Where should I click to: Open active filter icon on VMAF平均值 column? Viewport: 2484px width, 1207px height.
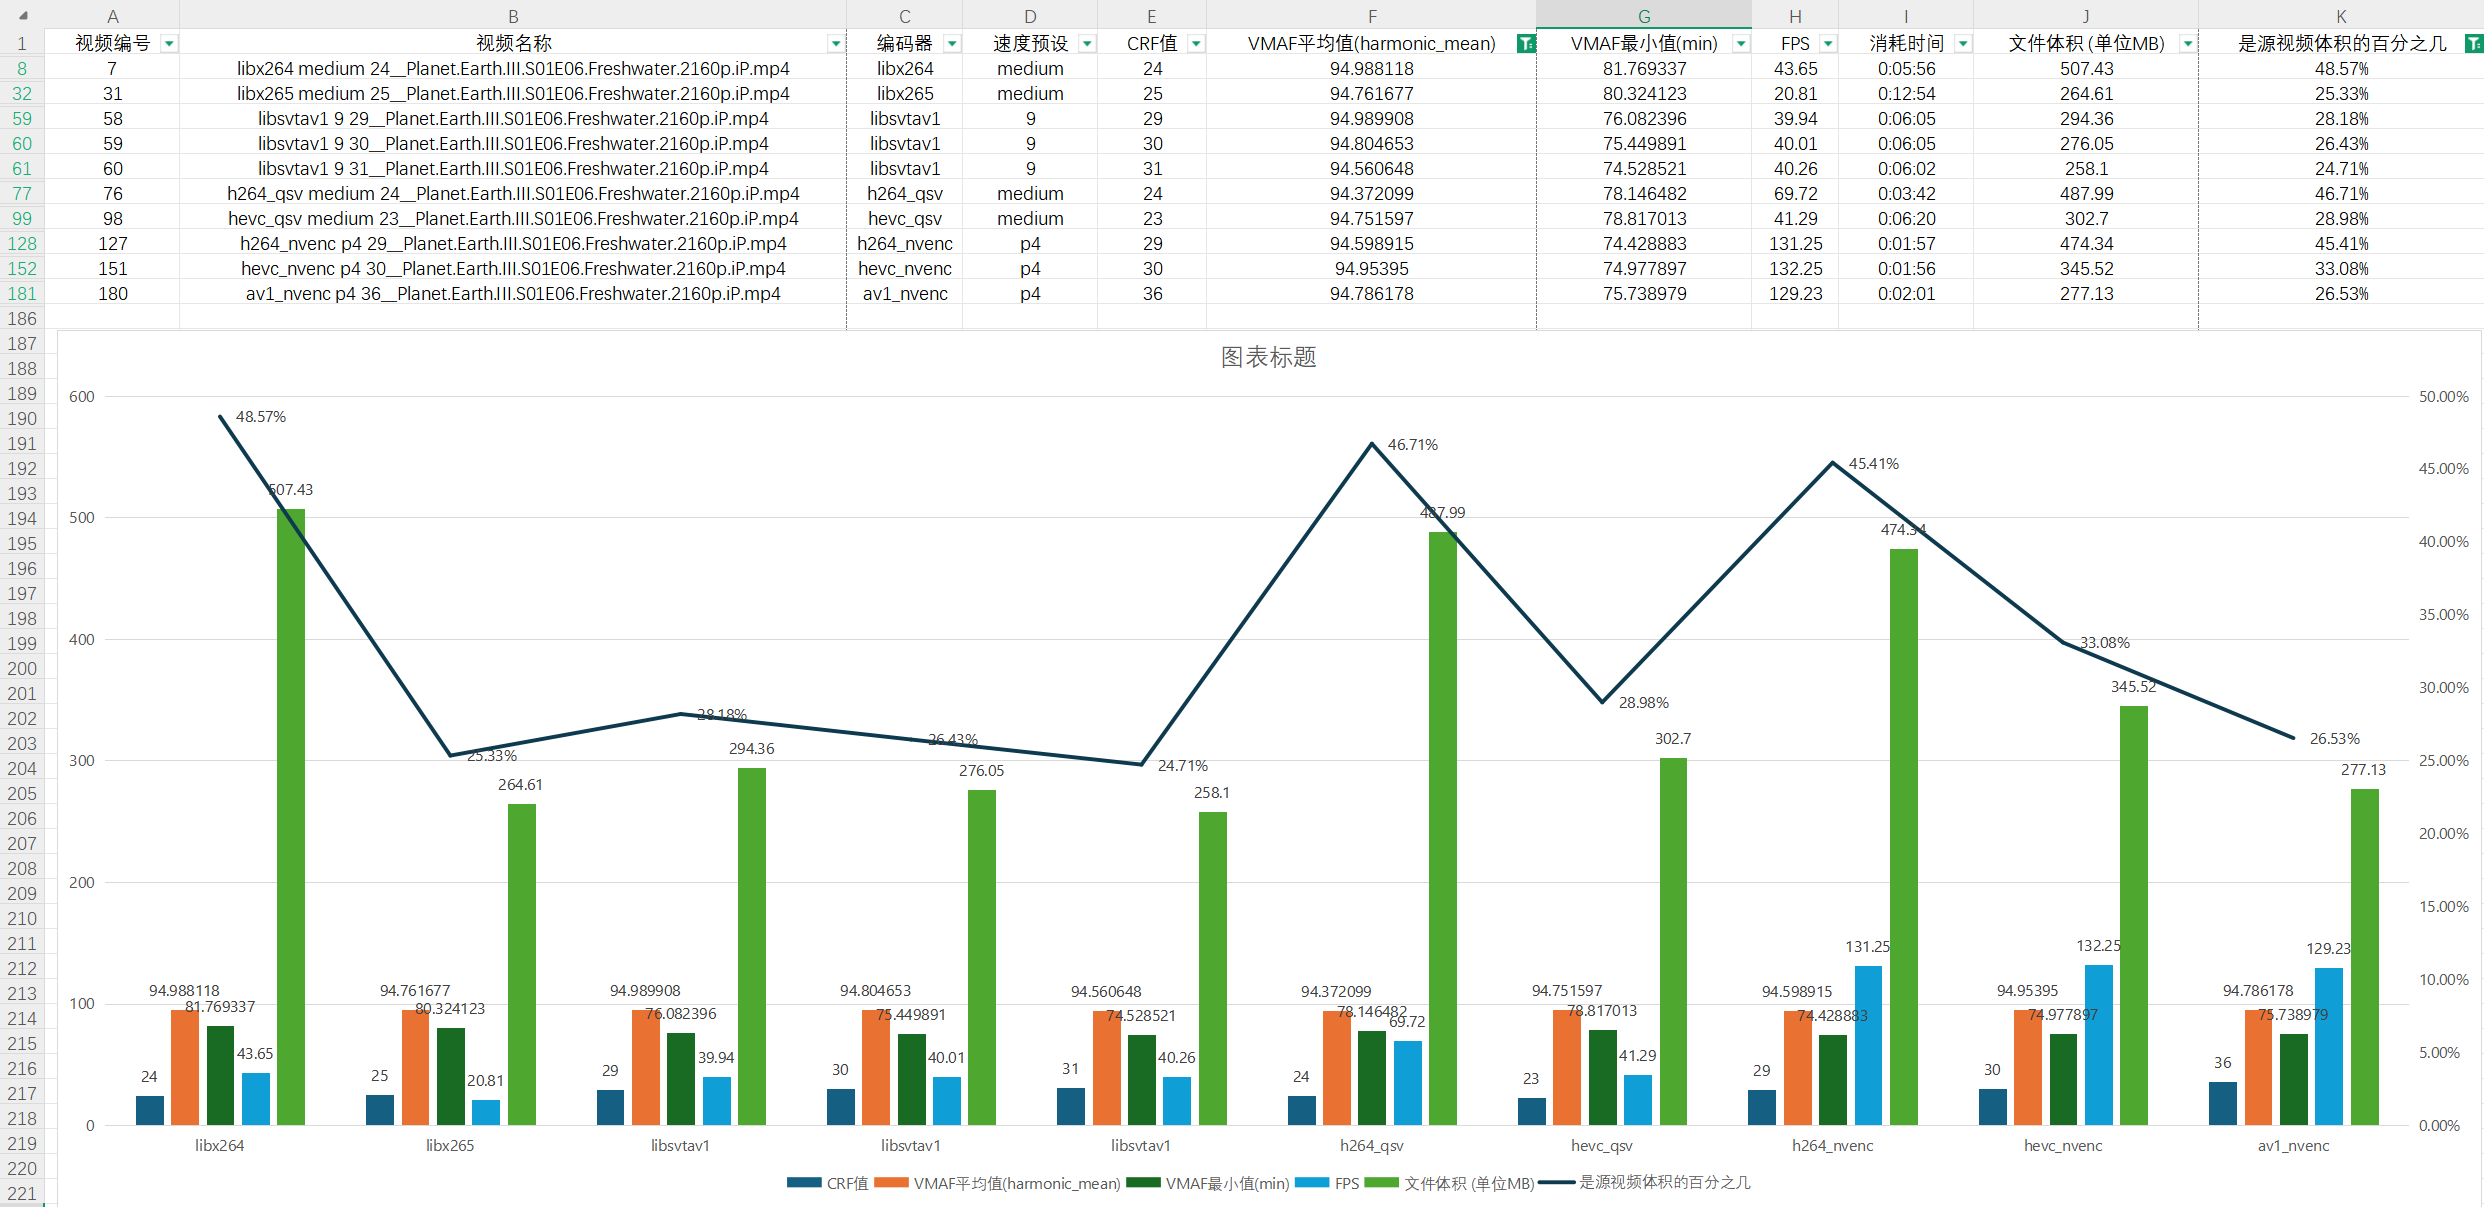(1526, 43)
